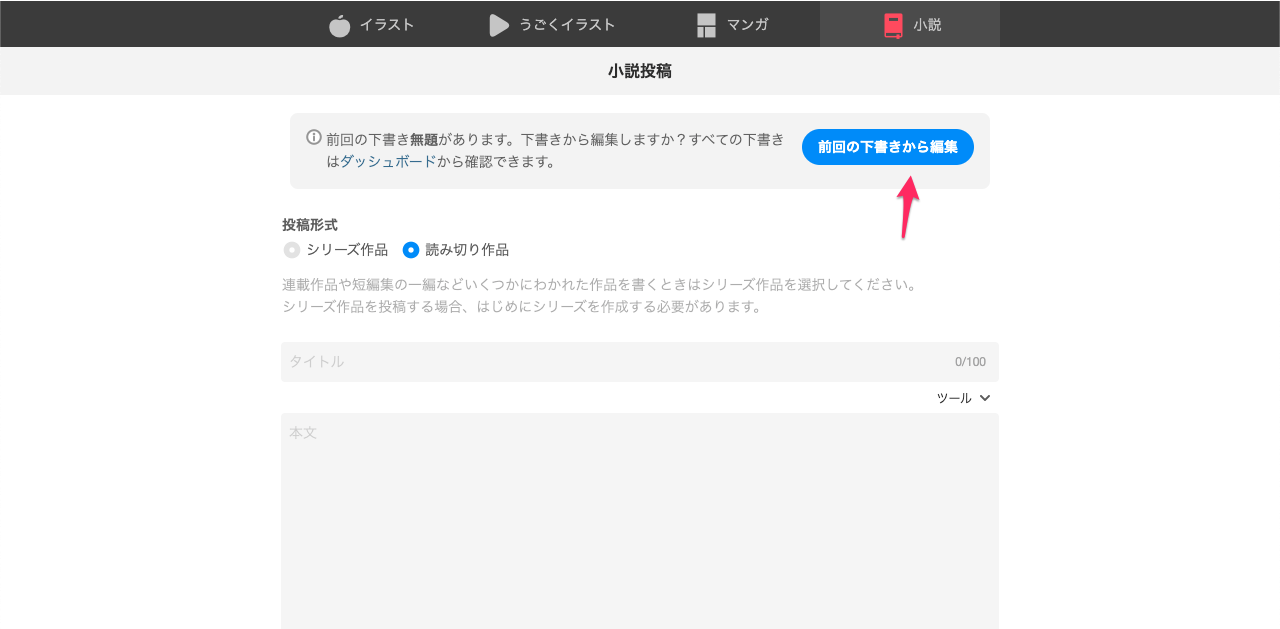This screenshot has height=629, width=1280.
Task: Go to the マンガ tab label
Action: [x=747, y=25]
